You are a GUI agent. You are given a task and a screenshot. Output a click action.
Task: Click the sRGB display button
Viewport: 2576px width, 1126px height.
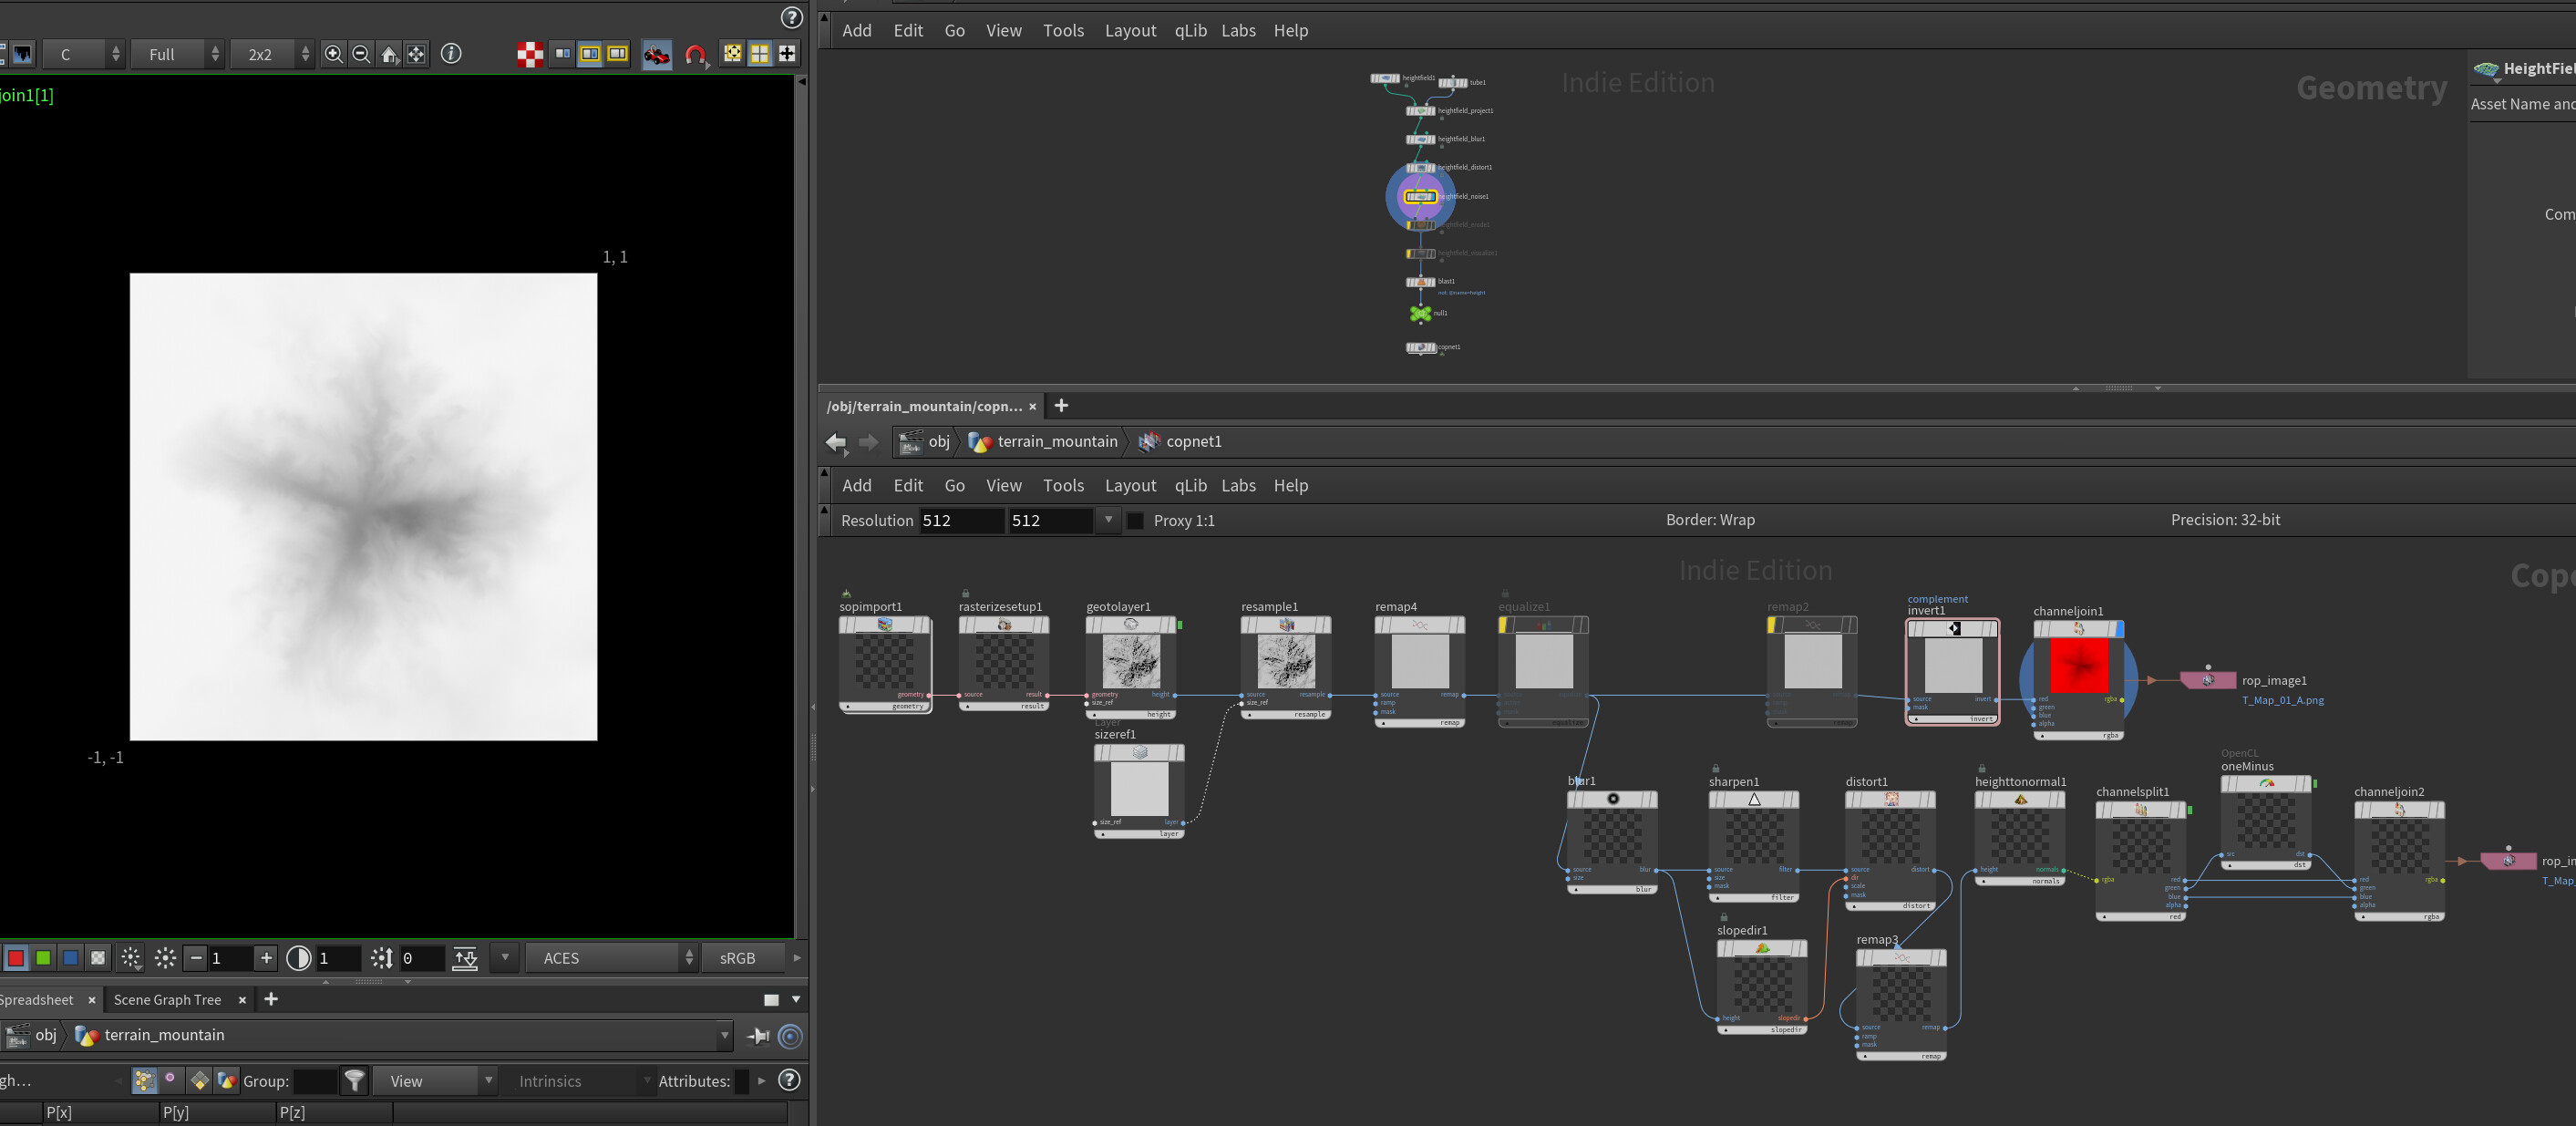point(738,958)
